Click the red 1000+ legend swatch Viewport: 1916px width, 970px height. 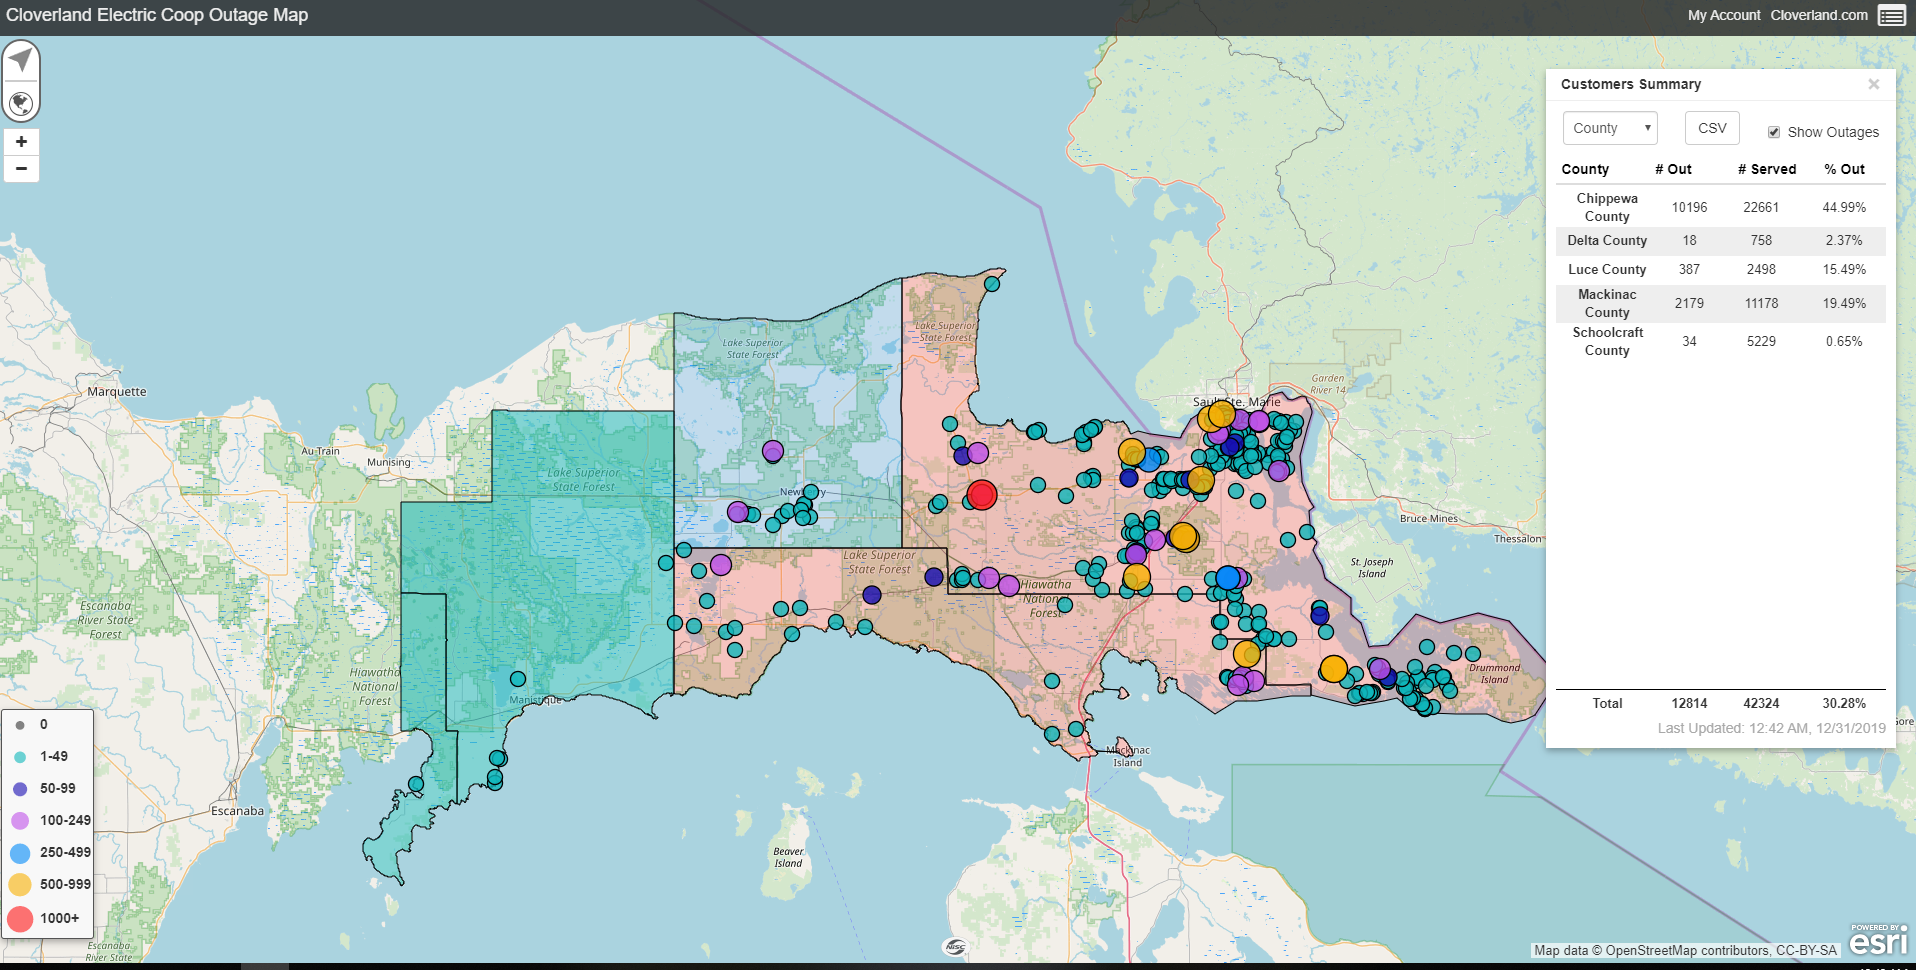pyautogui.click(x=20, y=918)
